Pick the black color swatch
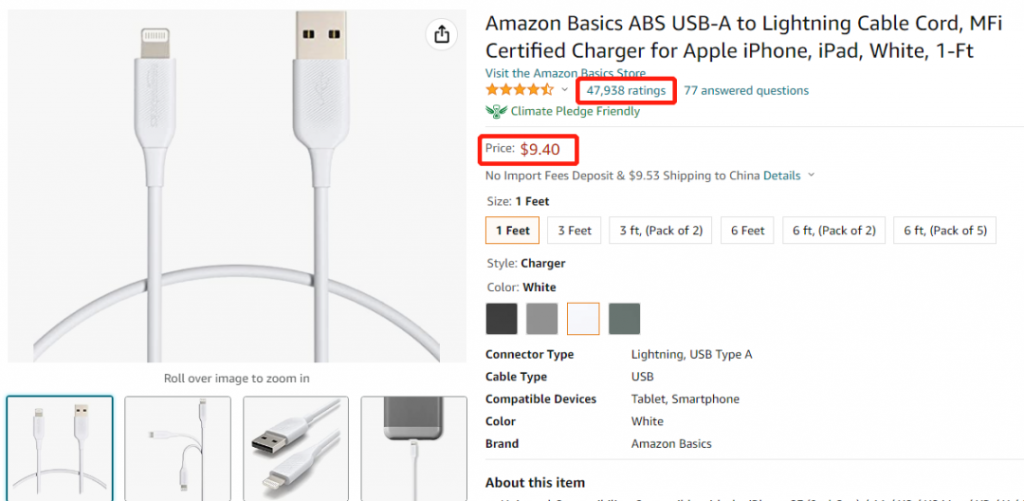Viewport: 1024px width, 501px height. tap(502, 319)
